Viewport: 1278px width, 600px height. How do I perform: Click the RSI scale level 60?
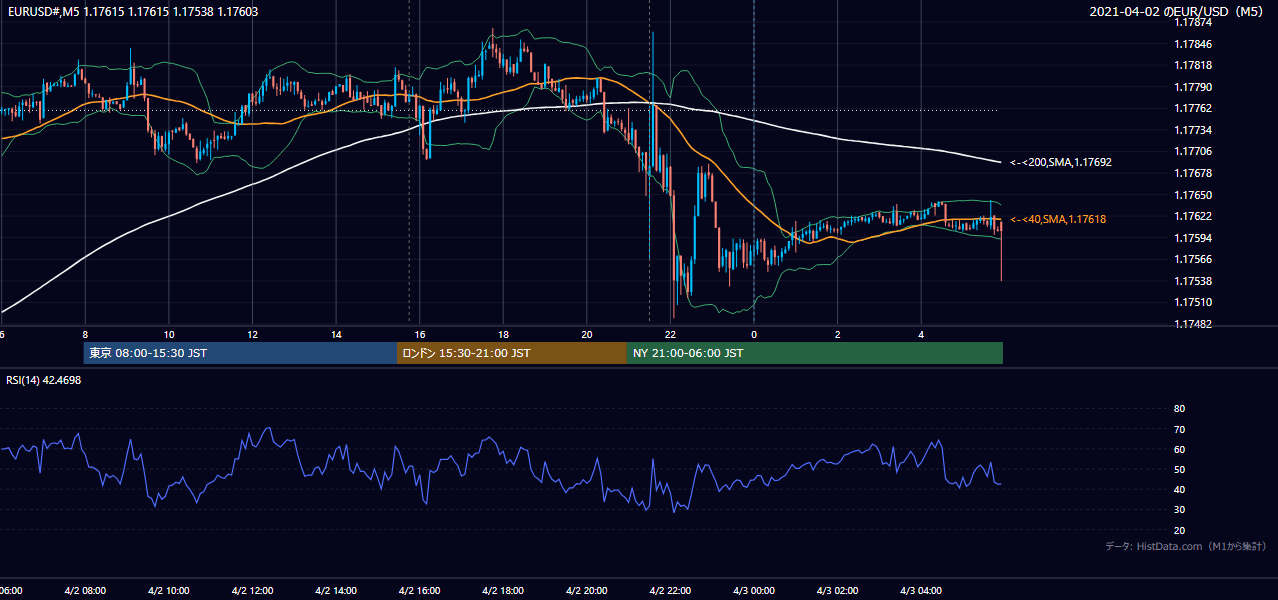[x=1179, y=449]
